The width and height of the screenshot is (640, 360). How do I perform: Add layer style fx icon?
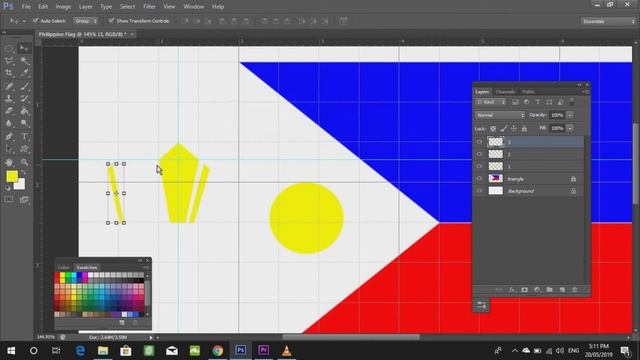click(x=511, y=290)
